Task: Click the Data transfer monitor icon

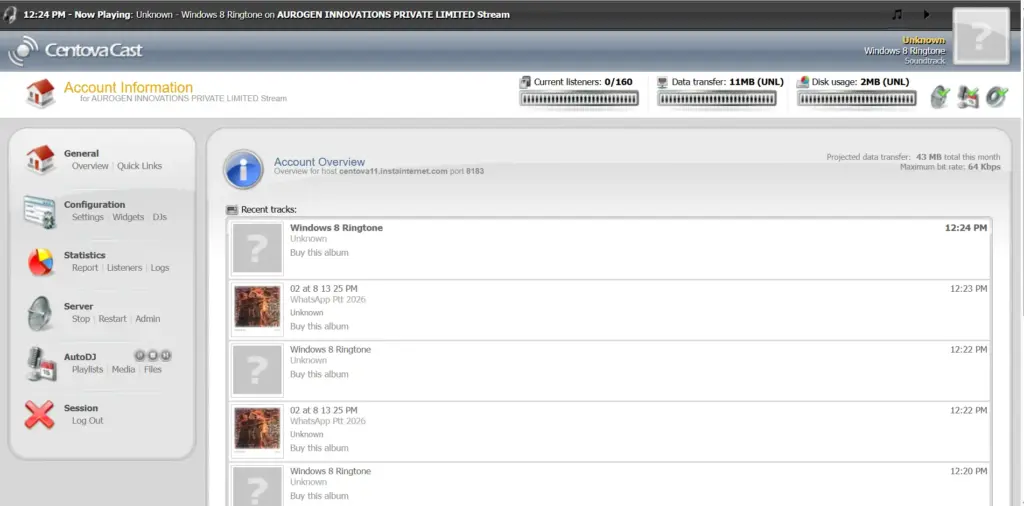Action: pyautogui.click(x=662, y=82)
